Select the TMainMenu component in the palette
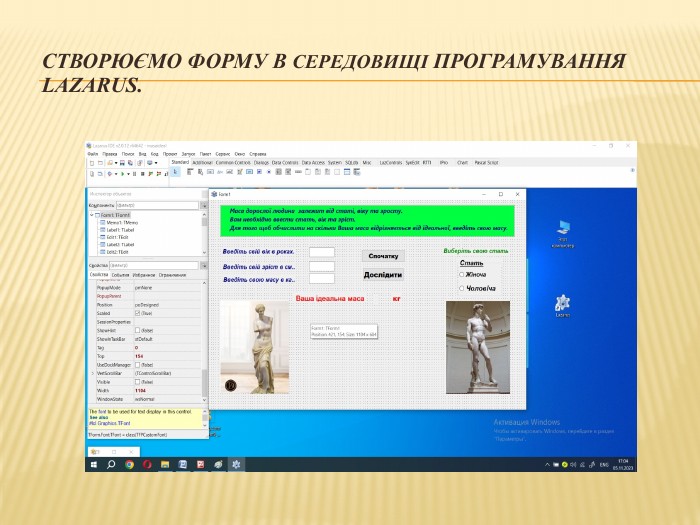700x525 pixels. coord(190,172)
